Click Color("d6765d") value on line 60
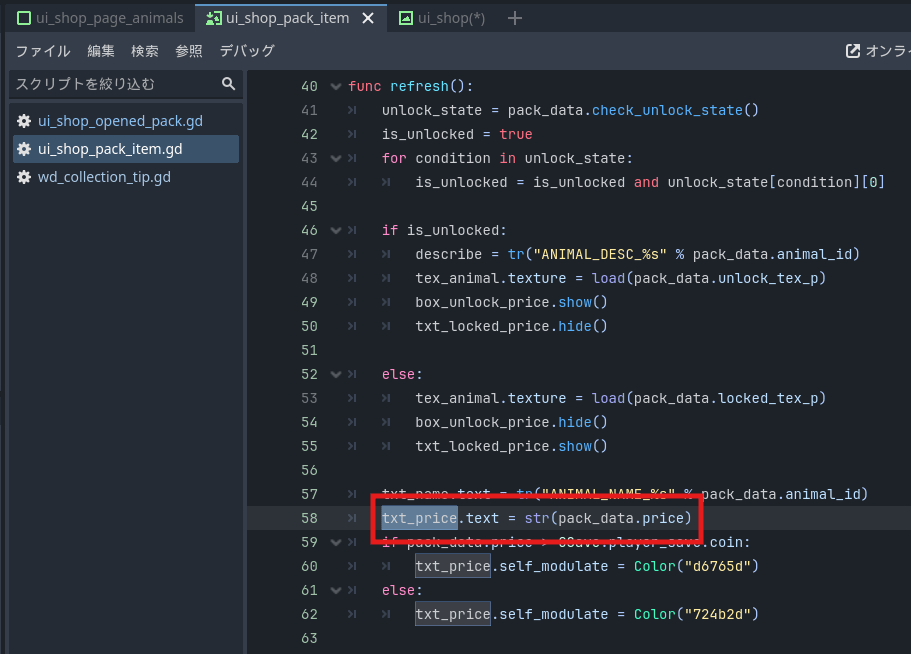This screenshot has width=911, height=654. tap(696, 566)
